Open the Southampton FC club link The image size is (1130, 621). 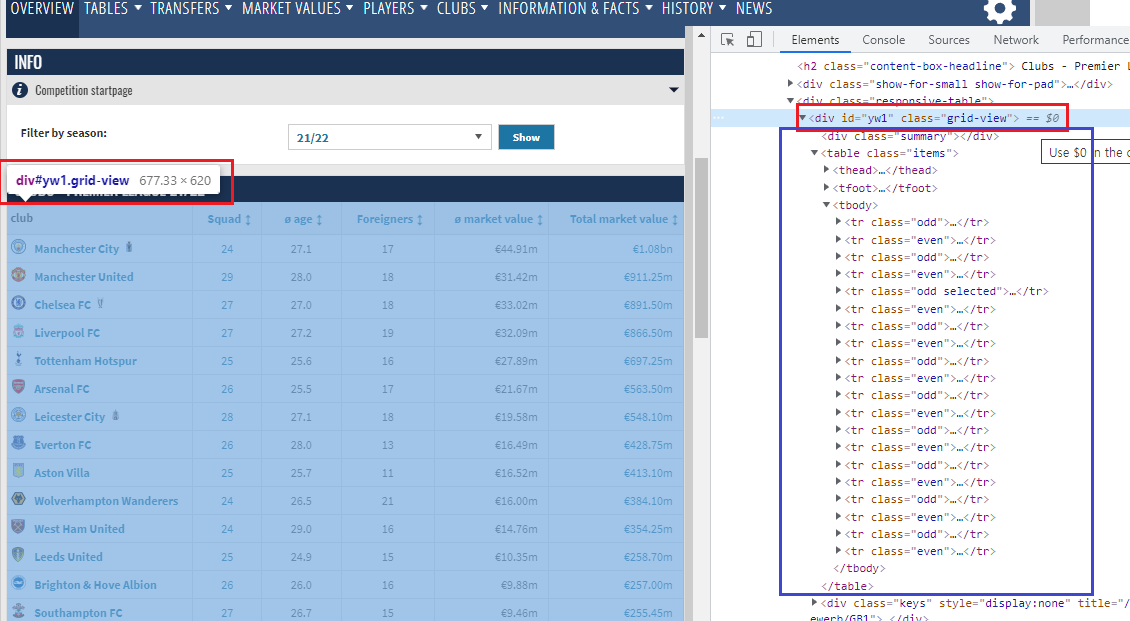pyautogui.click(x=78, y=612)
